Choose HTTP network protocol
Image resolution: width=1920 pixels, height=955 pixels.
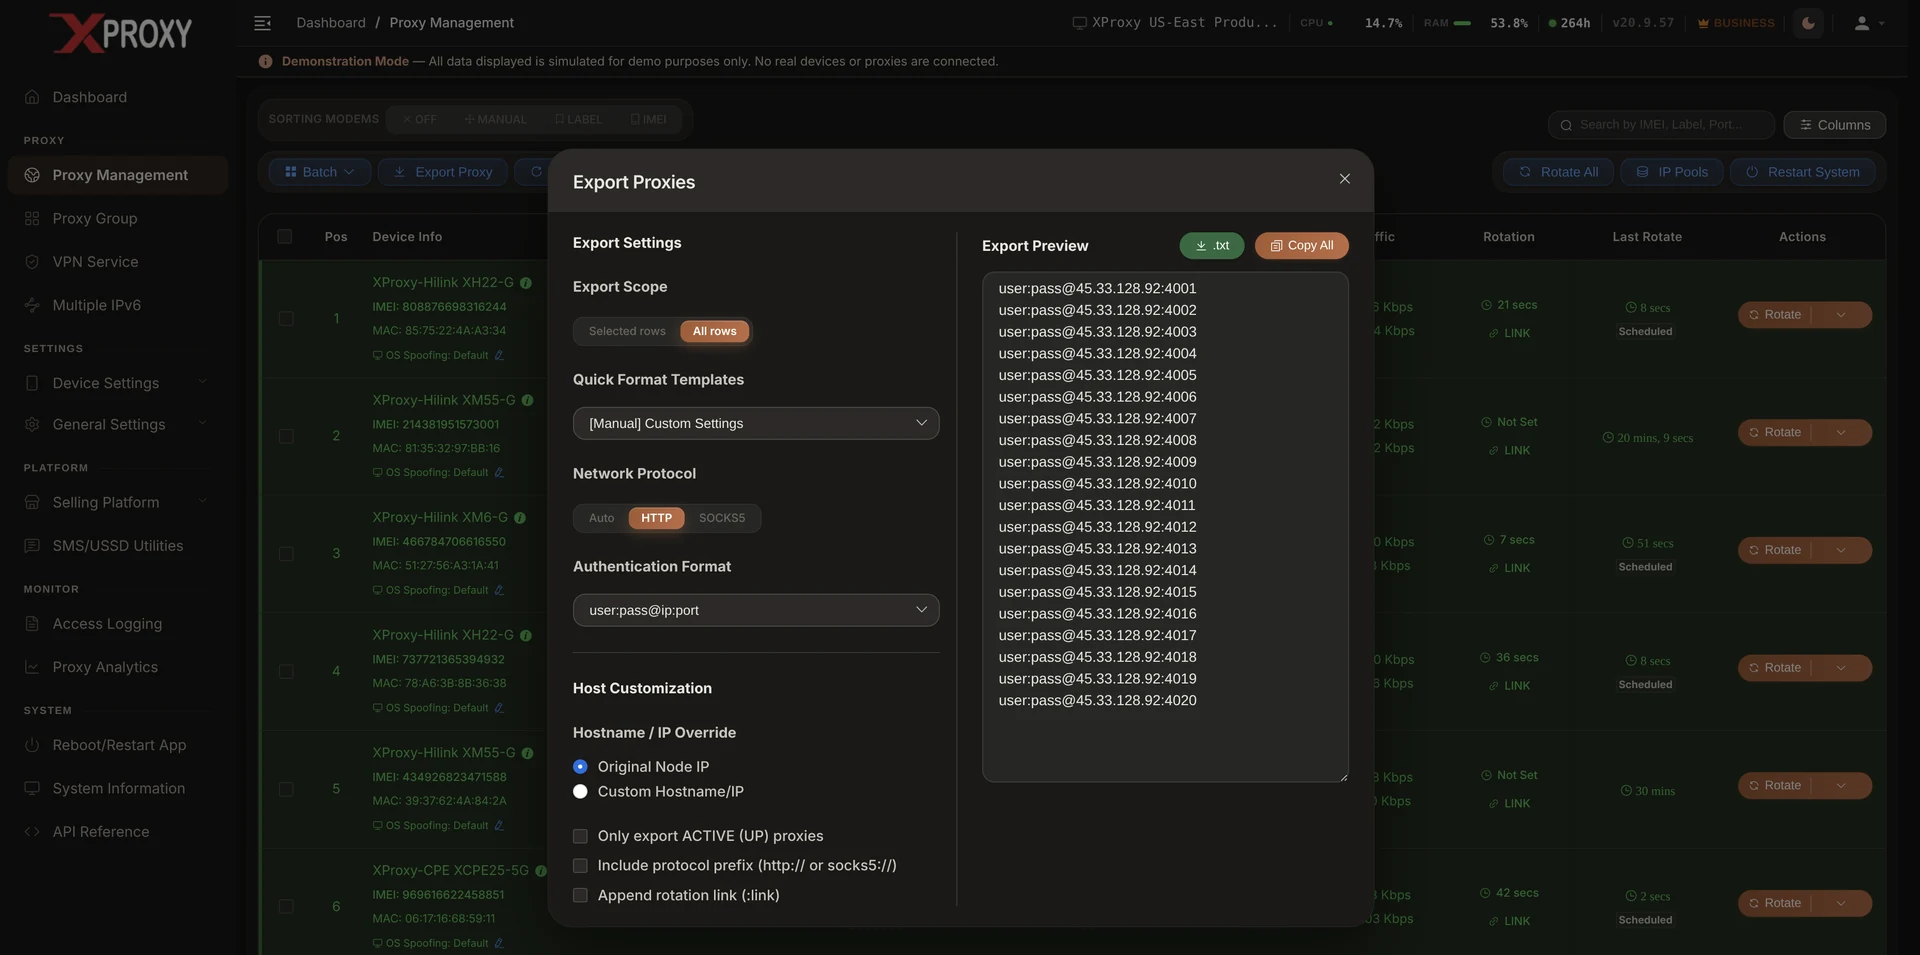pyautogui.click(x=656, y=518)
